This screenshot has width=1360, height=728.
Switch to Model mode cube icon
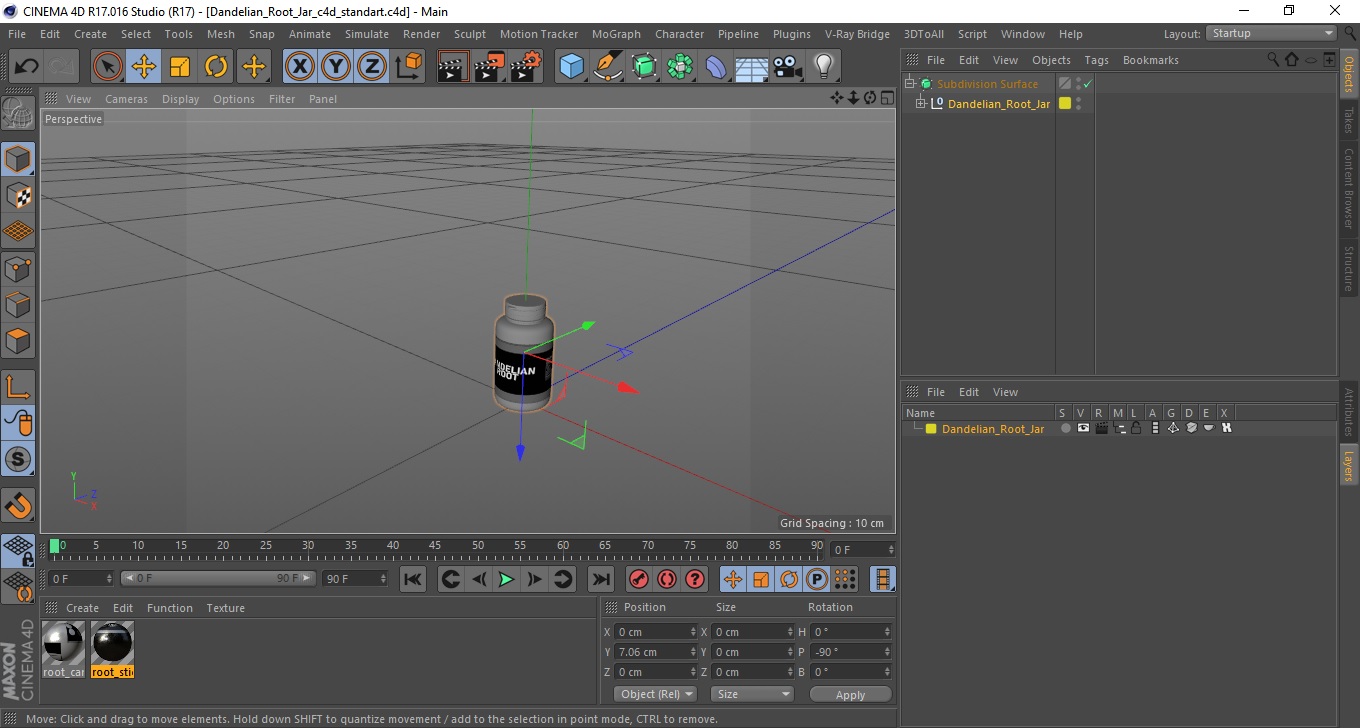[18, 159]
